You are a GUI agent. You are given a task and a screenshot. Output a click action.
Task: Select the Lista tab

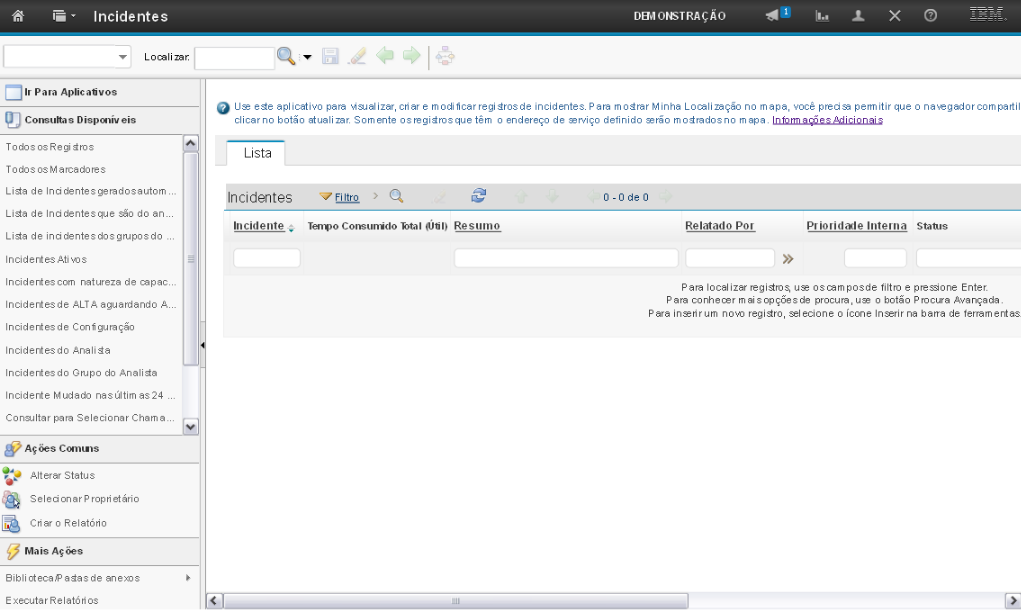(x=257, y=153)
